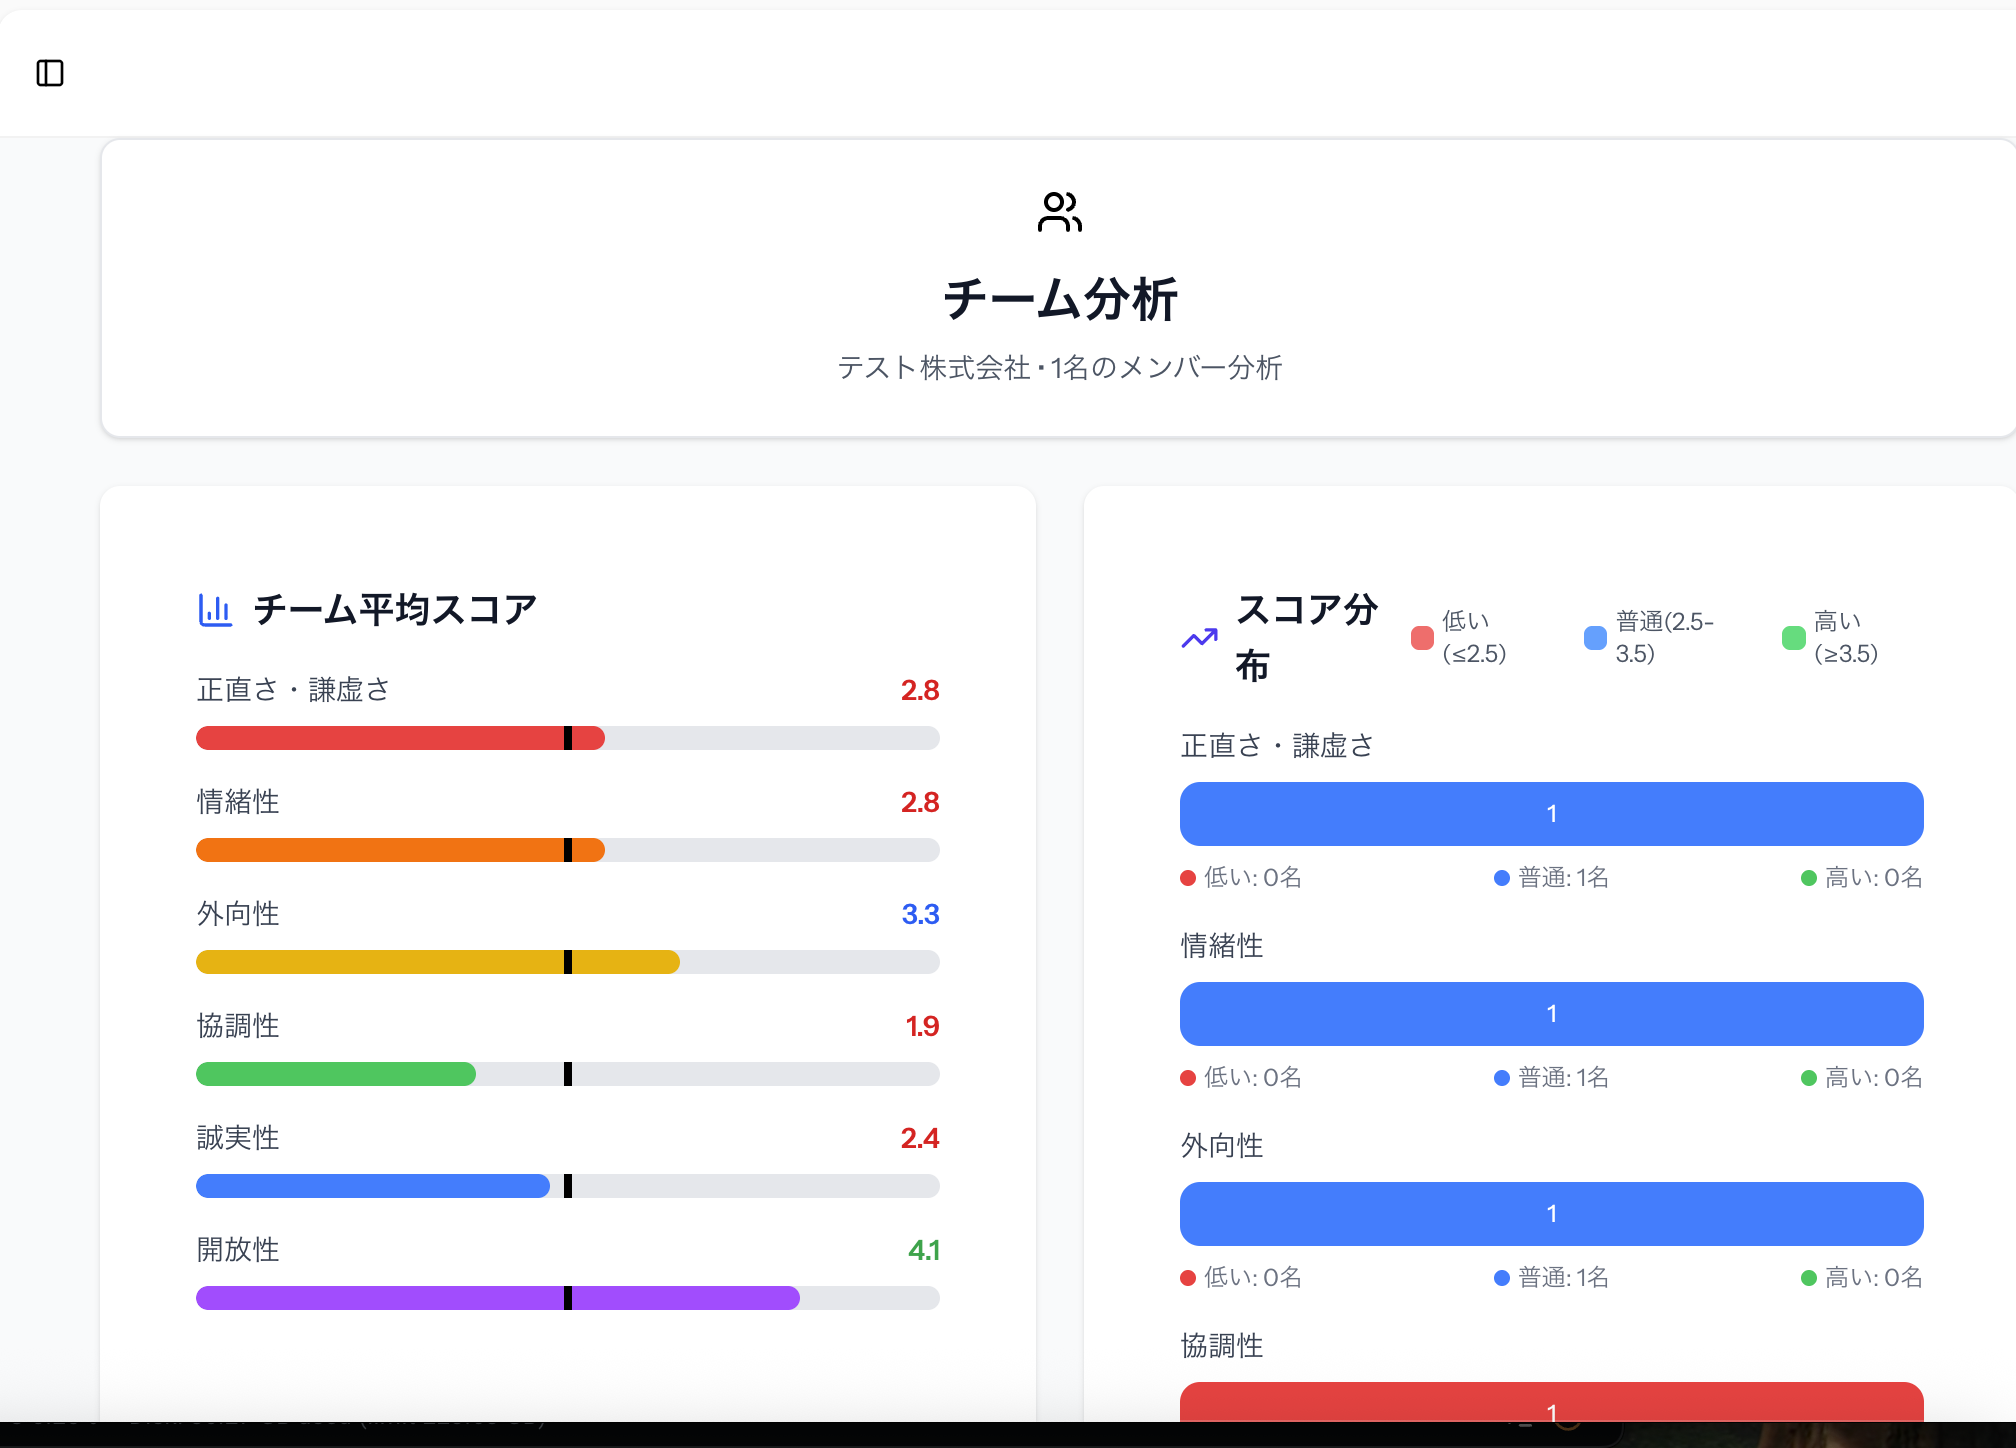The width and height of the screenshot is (2016, 1448).
Task: Click the 正直さ・謙虚さ distribution bar
Action: pyautogui.click(x=1551, y=813)
